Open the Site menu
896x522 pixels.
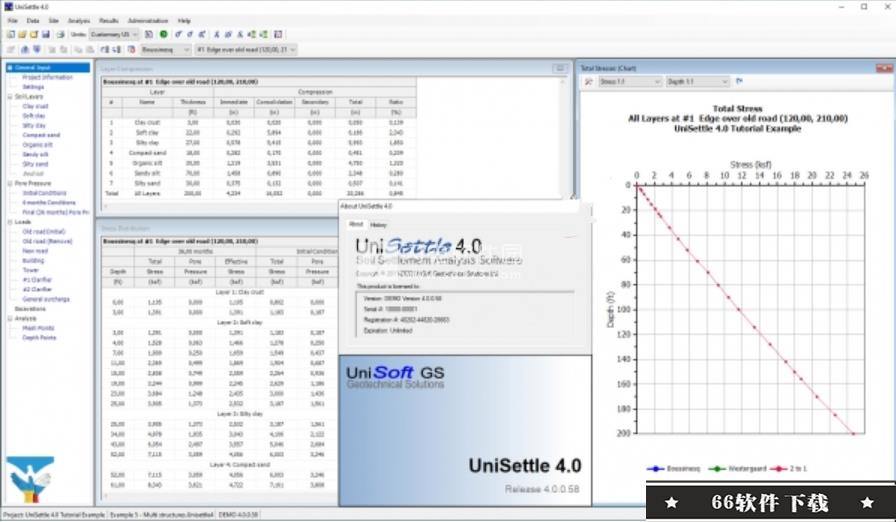54,21
